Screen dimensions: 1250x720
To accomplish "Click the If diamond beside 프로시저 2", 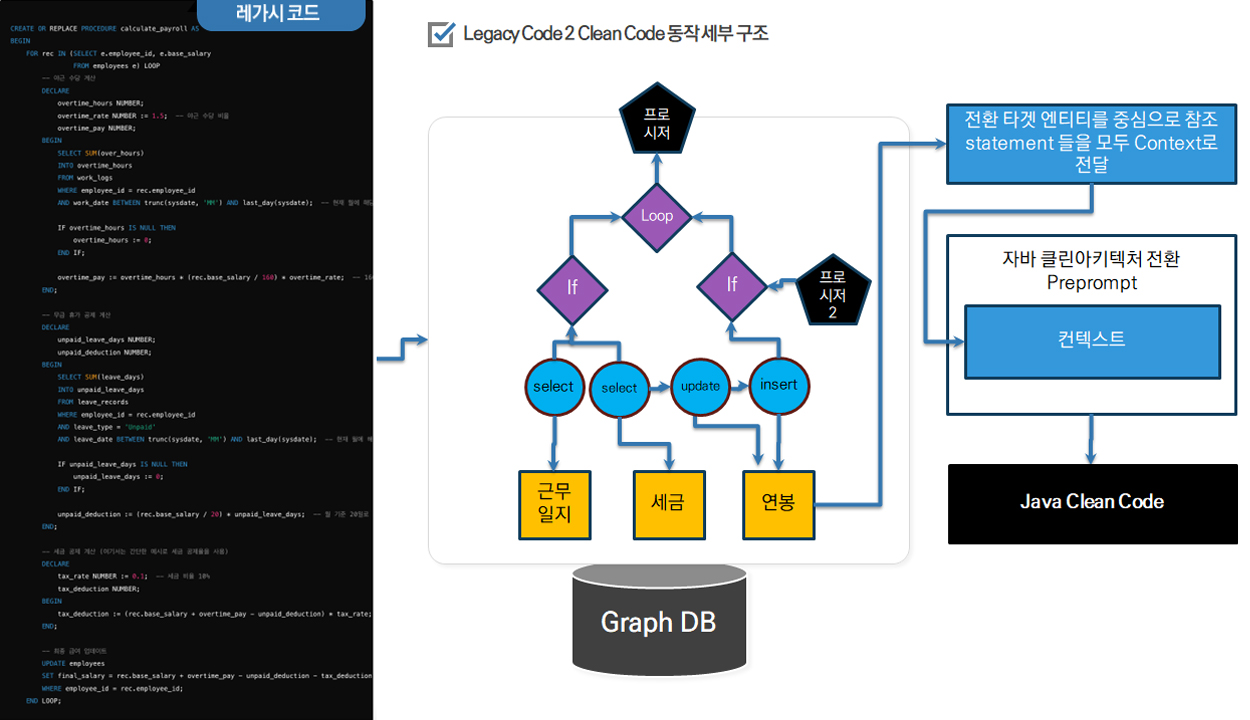I will (731, 285).
